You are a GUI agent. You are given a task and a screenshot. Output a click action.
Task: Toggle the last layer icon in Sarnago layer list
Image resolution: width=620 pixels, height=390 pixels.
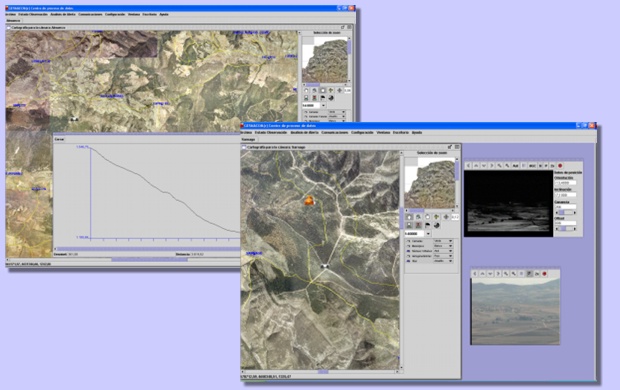[408, 261]
